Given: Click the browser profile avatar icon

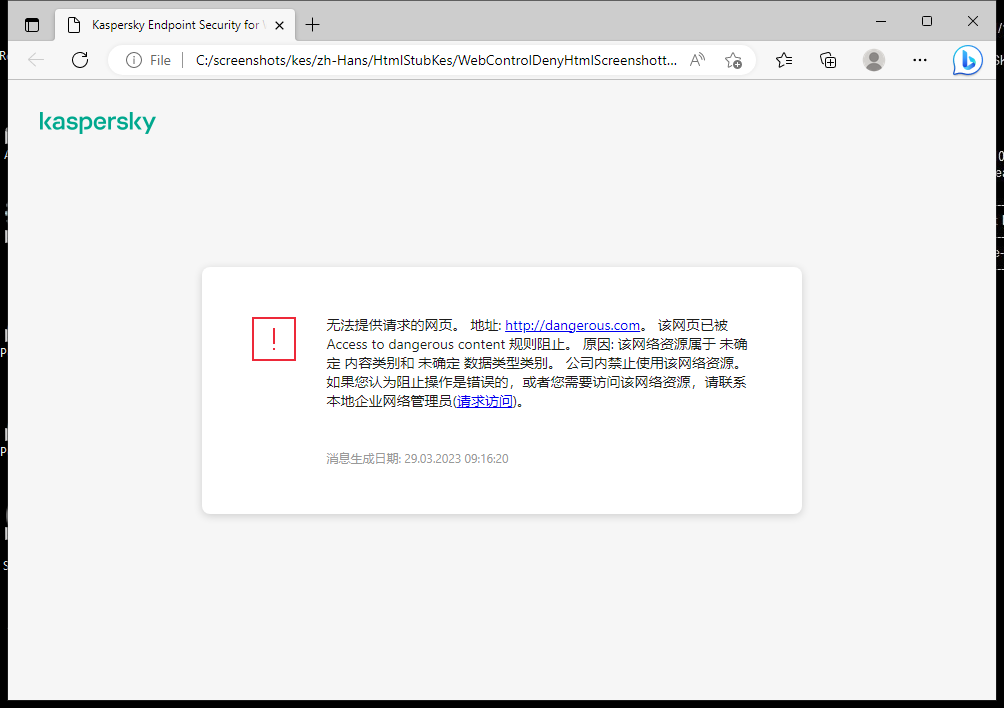Looking at the screenshot, I should click(873, 60).
